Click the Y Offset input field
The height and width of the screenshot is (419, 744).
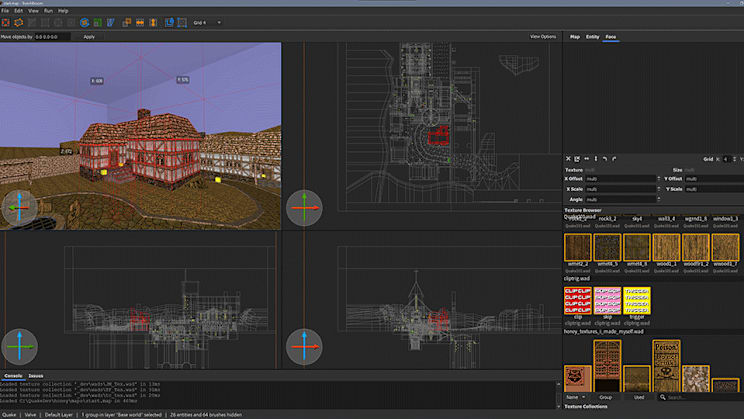714,179
